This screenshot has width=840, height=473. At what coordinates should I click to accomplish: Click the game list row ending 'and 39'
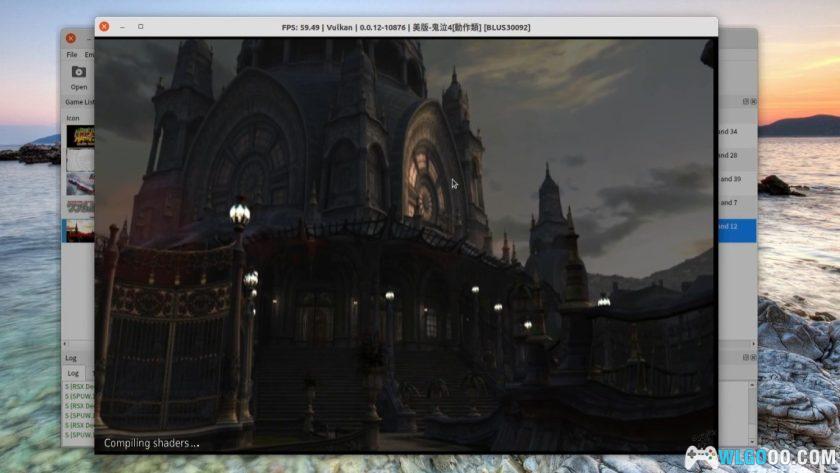(x=737, y=179)
